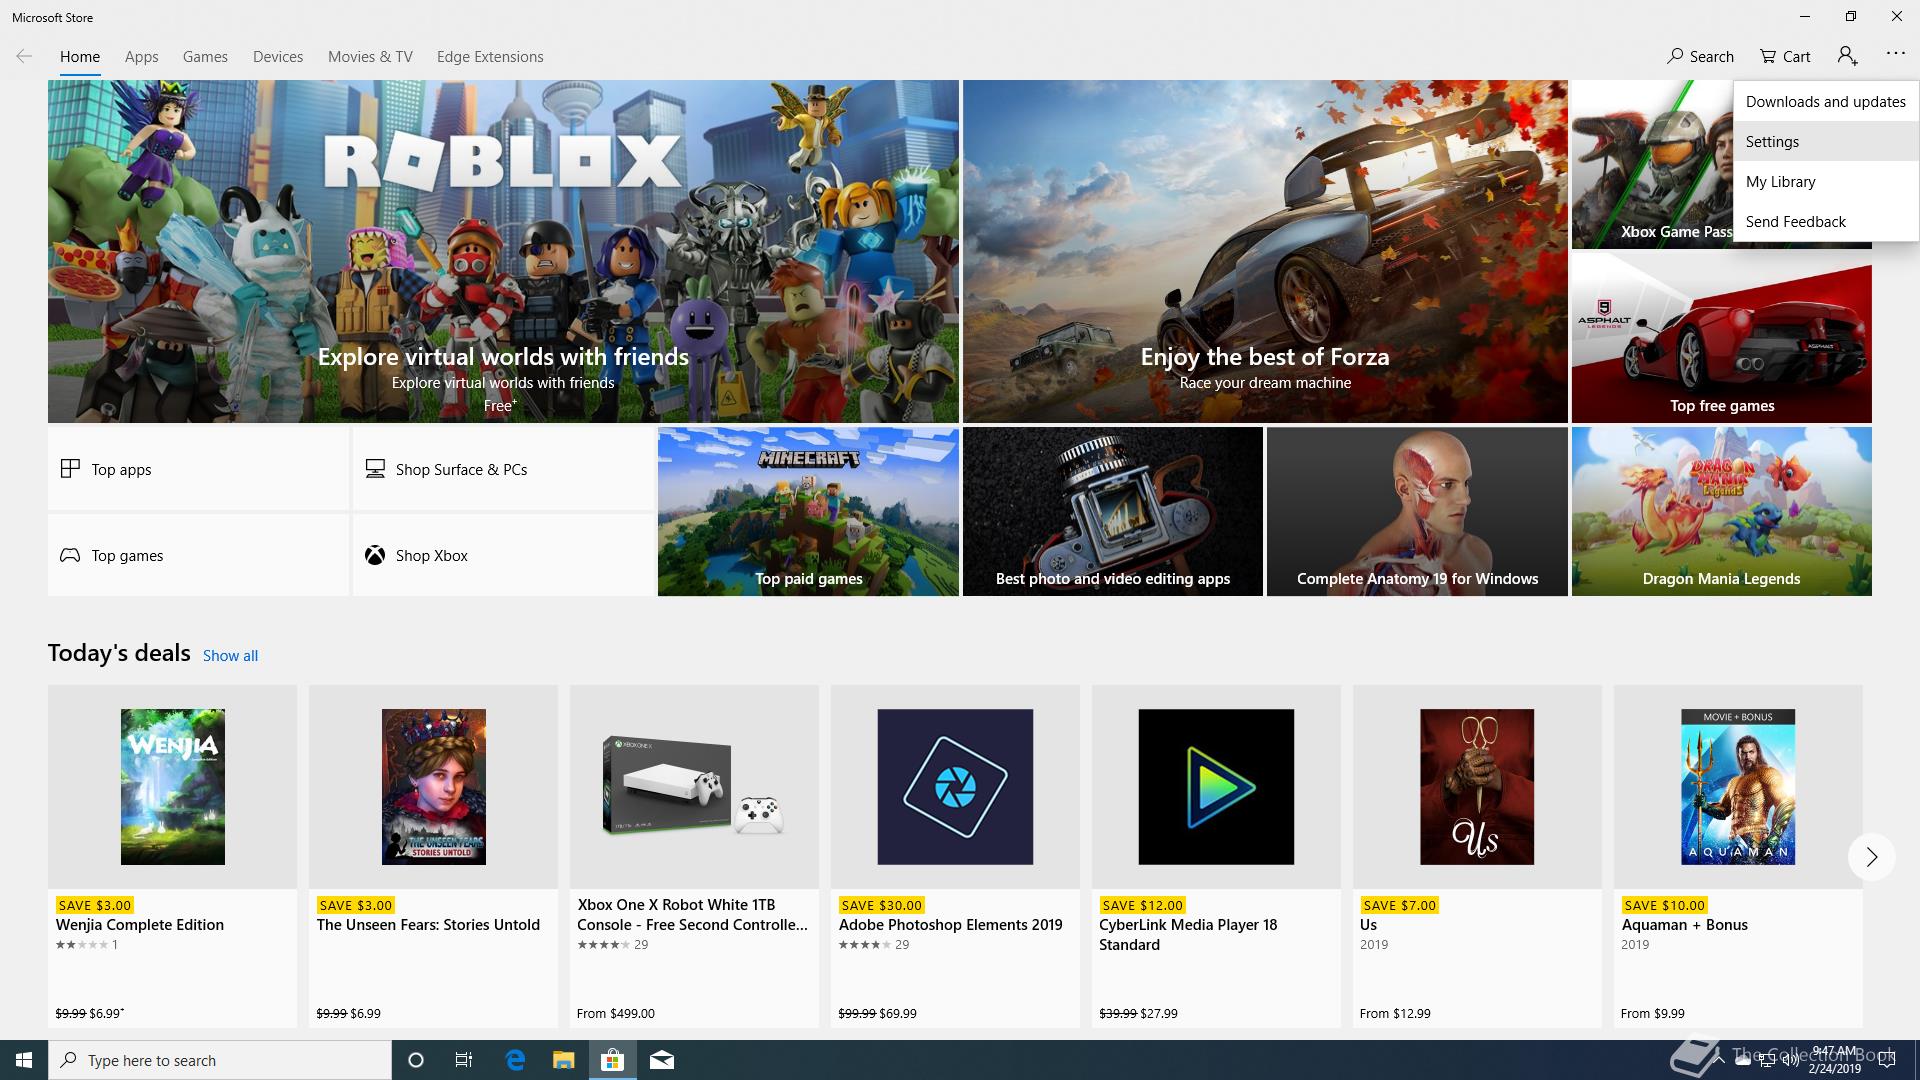Switch to the Apps tab
Image resolution: width=1920 pixels, height=1080 pixels.
141,57
